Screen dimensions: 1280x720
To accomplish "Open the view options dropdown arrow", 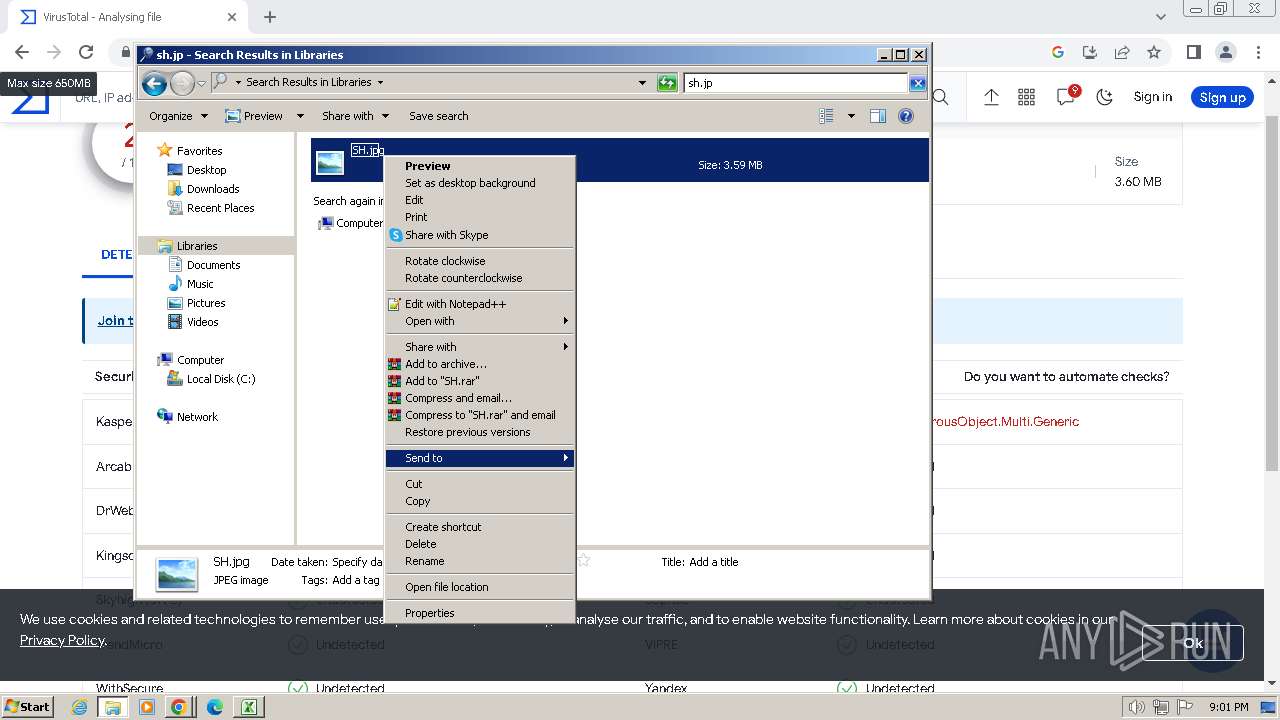I will click(x=851, y=116).
